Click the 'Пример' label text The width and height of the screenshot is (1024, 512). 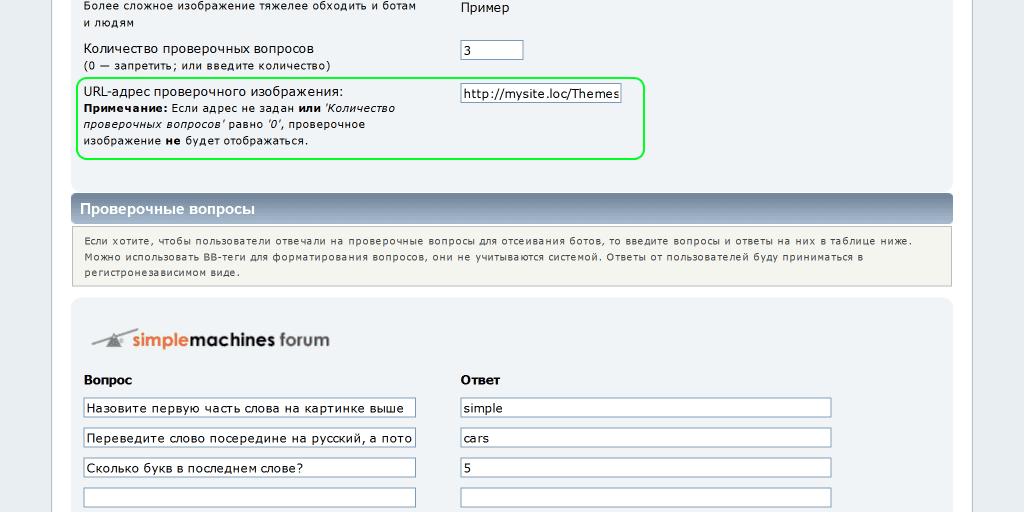485,8
